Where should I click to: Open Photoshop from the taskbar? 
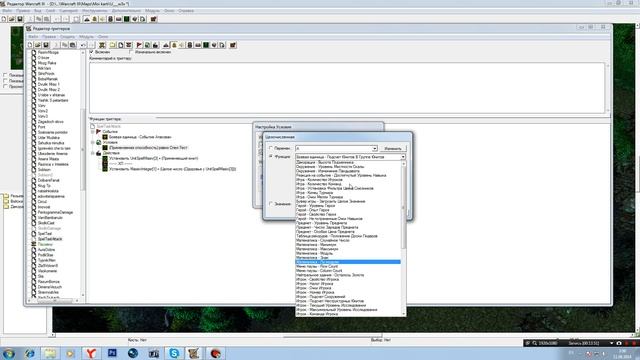(x=112, y=353)
